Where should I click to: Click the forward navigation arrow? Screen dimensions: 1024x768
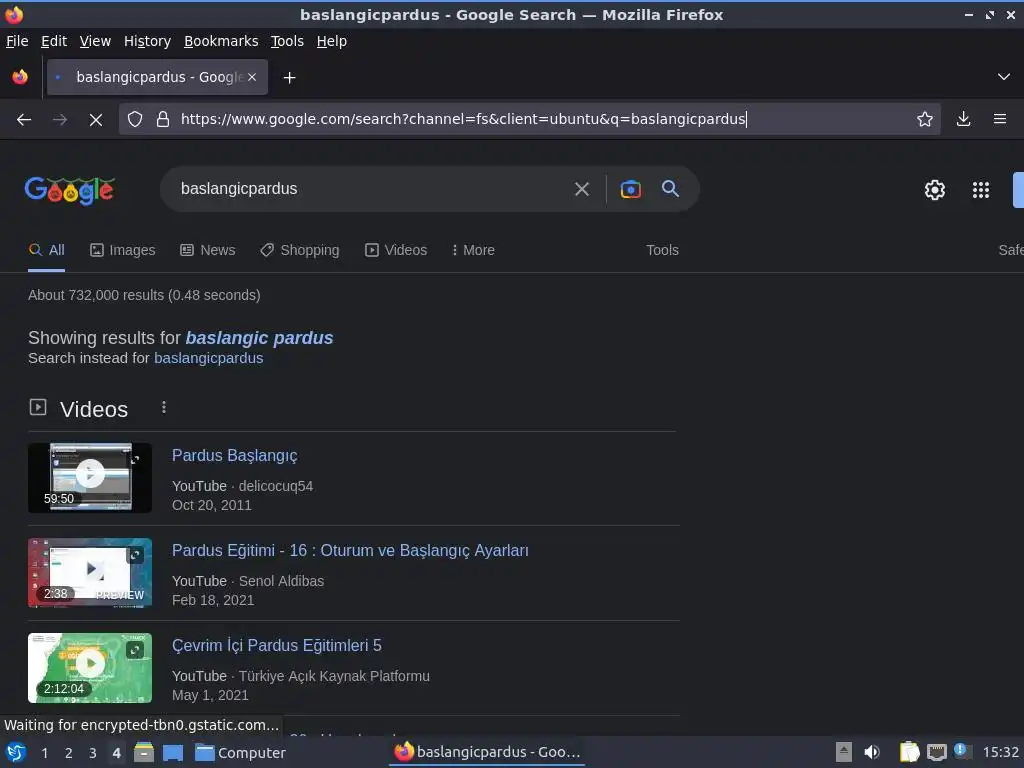point(60,120)
